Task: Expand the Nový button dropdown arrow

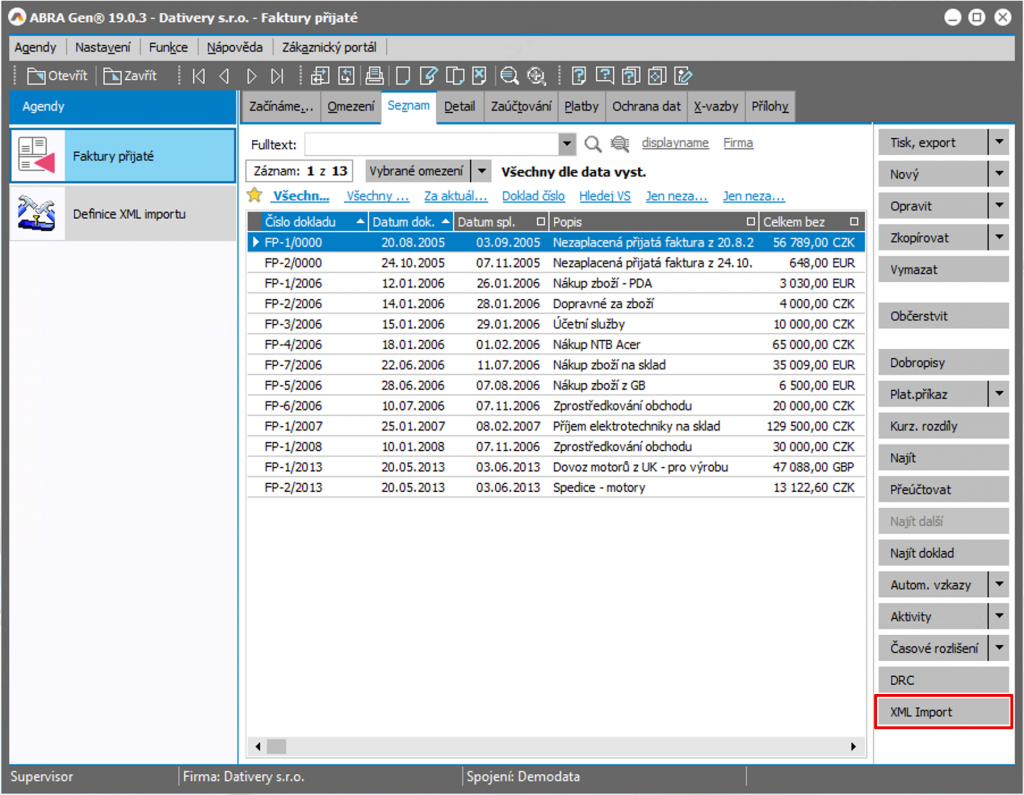Action: [x=999, y=174]
